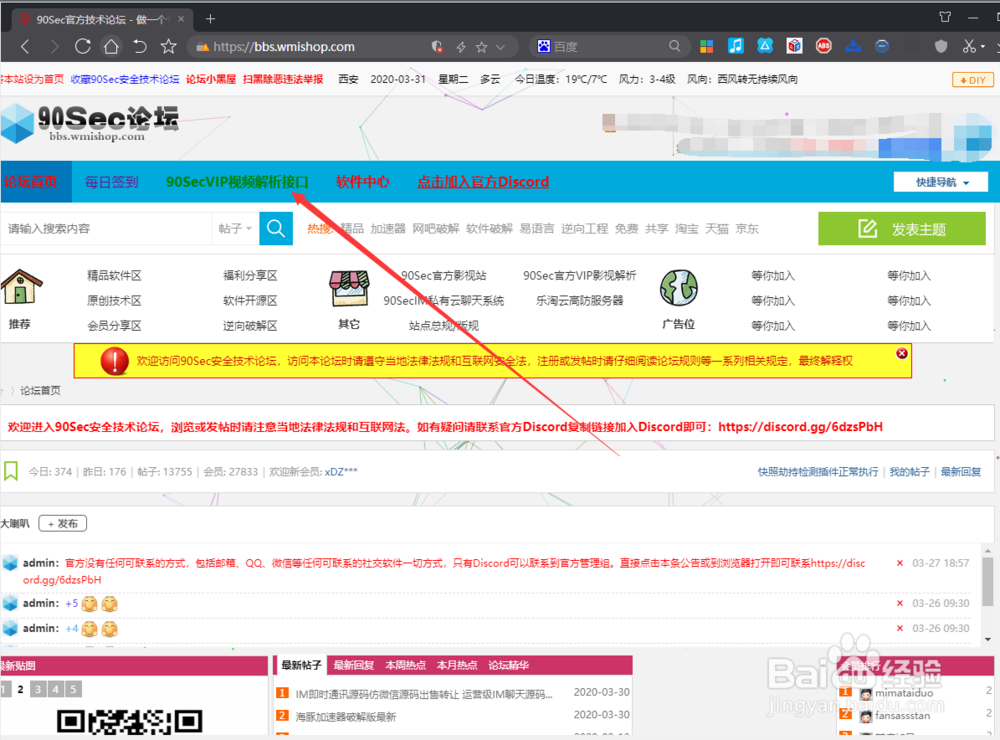Dismiss the yellow forum notice banner

(902, 352)
